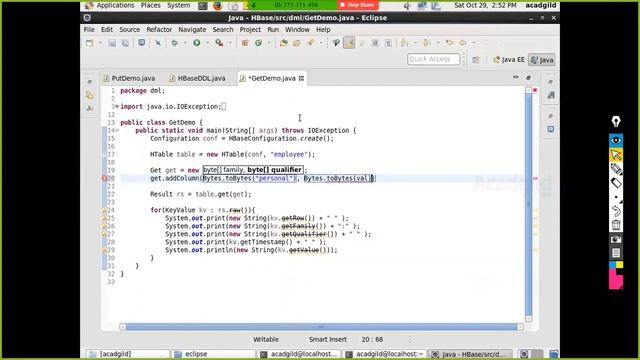Open the Run dropdown arrow
640x360 pixels.
(x=207, y=43)
